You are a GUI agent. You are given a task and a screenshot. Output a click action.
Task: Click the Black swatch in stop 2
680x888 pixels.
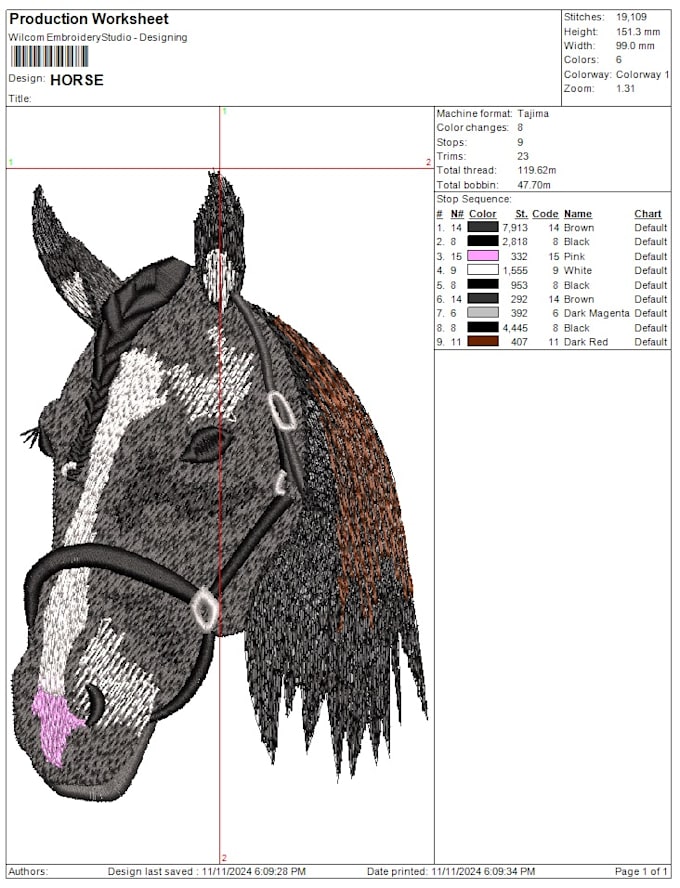point(483,241)
